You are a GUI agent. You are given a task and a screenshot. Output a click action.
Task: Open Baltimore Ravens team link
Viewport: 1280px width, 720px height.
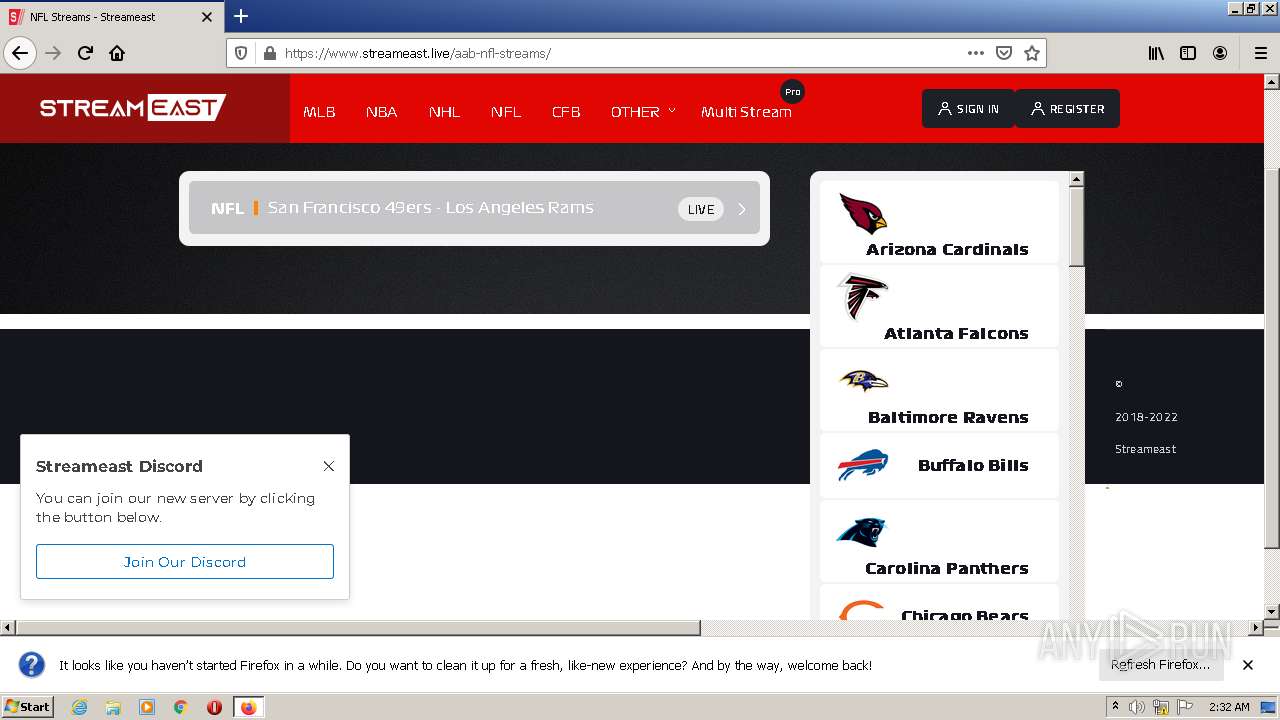coord(939,389)
